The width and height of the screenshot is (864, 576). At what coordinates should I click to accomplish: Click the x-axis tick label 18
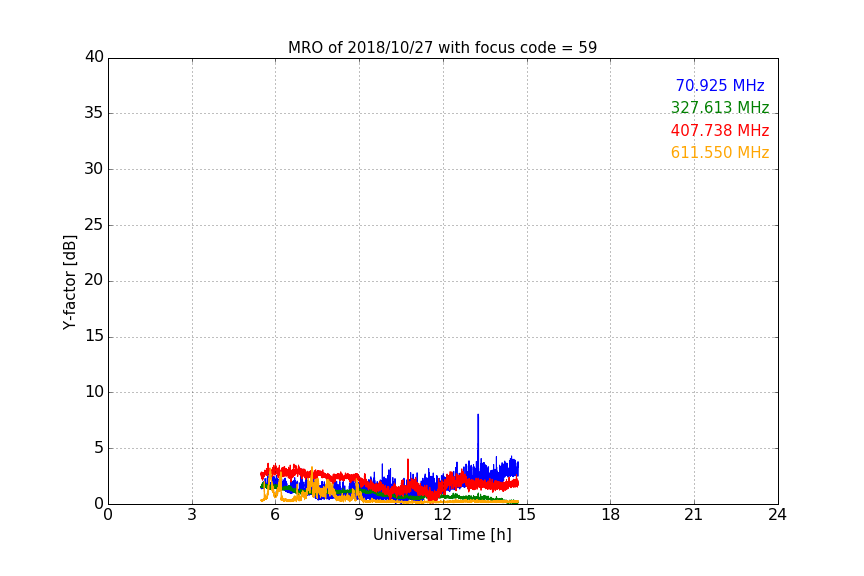[611, 515]
